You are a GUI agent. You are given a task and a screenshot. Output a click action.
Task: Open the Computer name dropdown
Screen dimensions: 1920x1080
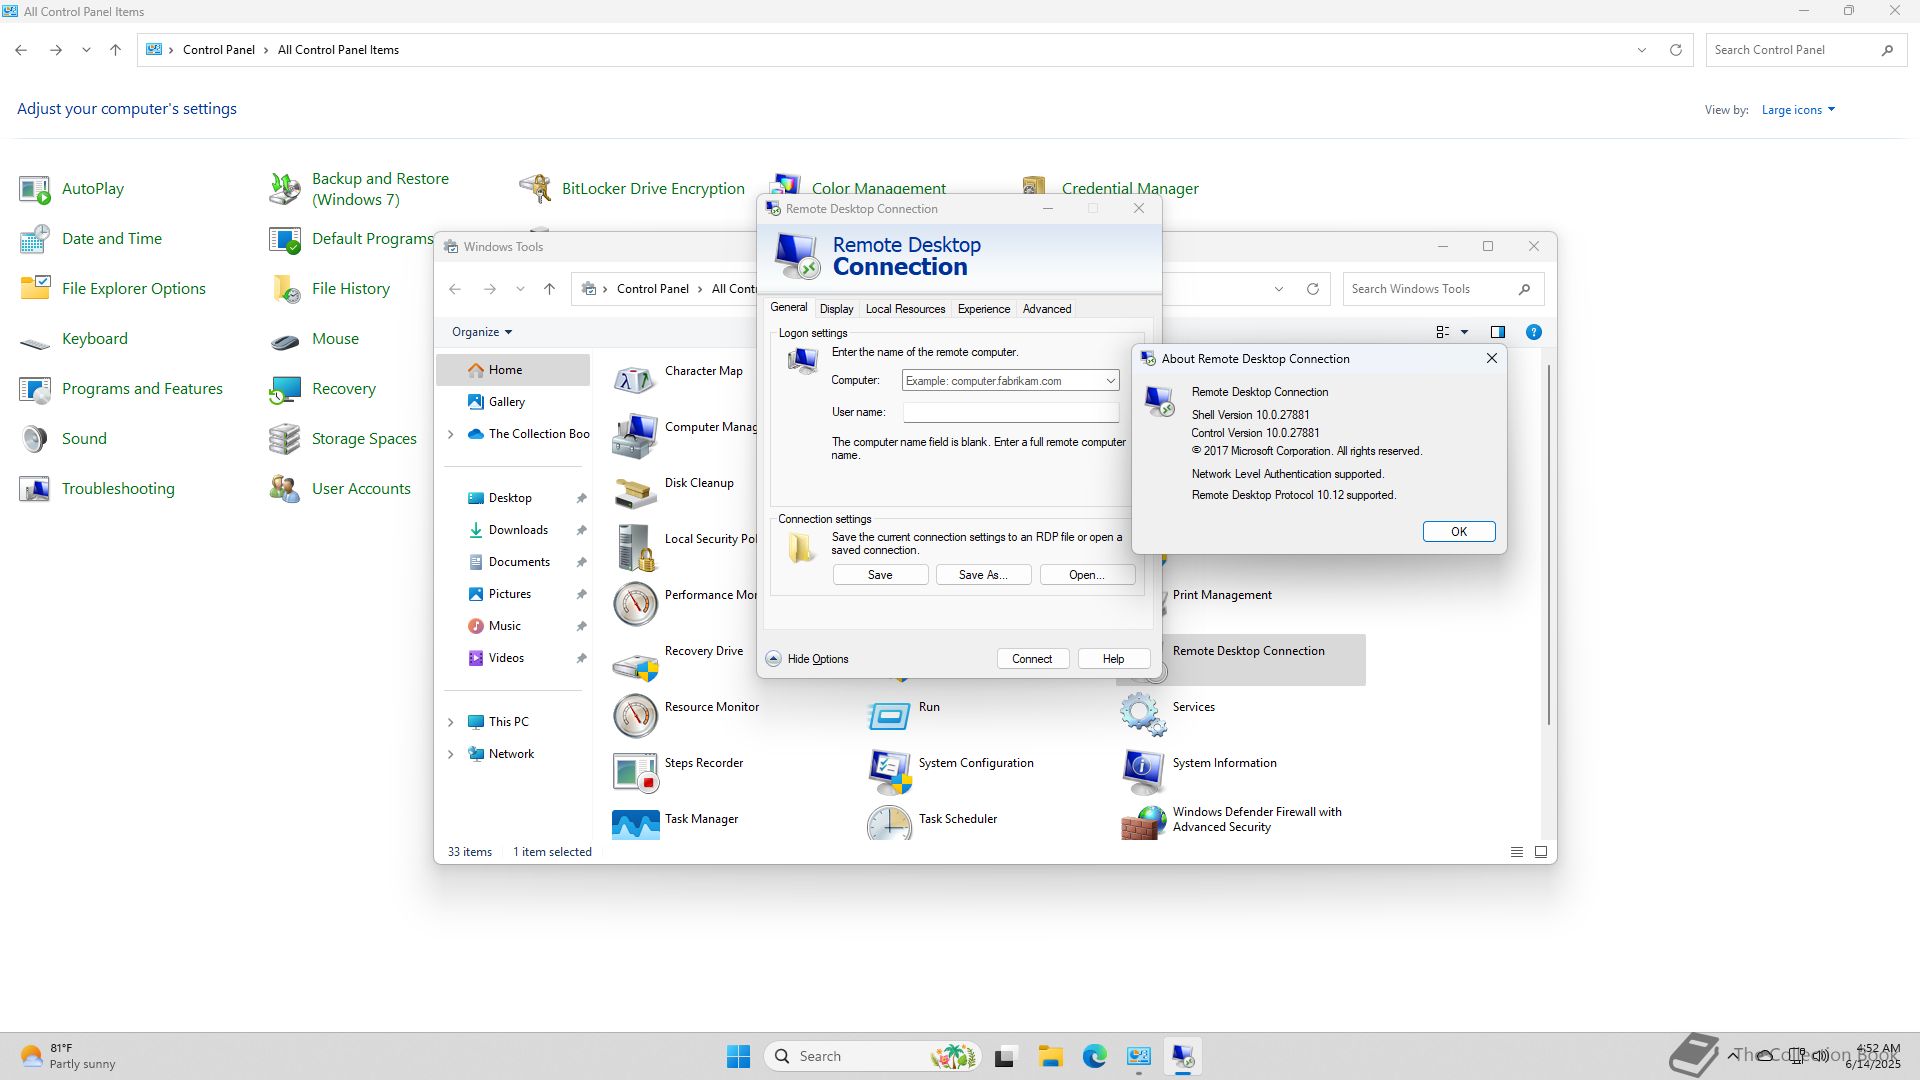1110,381
